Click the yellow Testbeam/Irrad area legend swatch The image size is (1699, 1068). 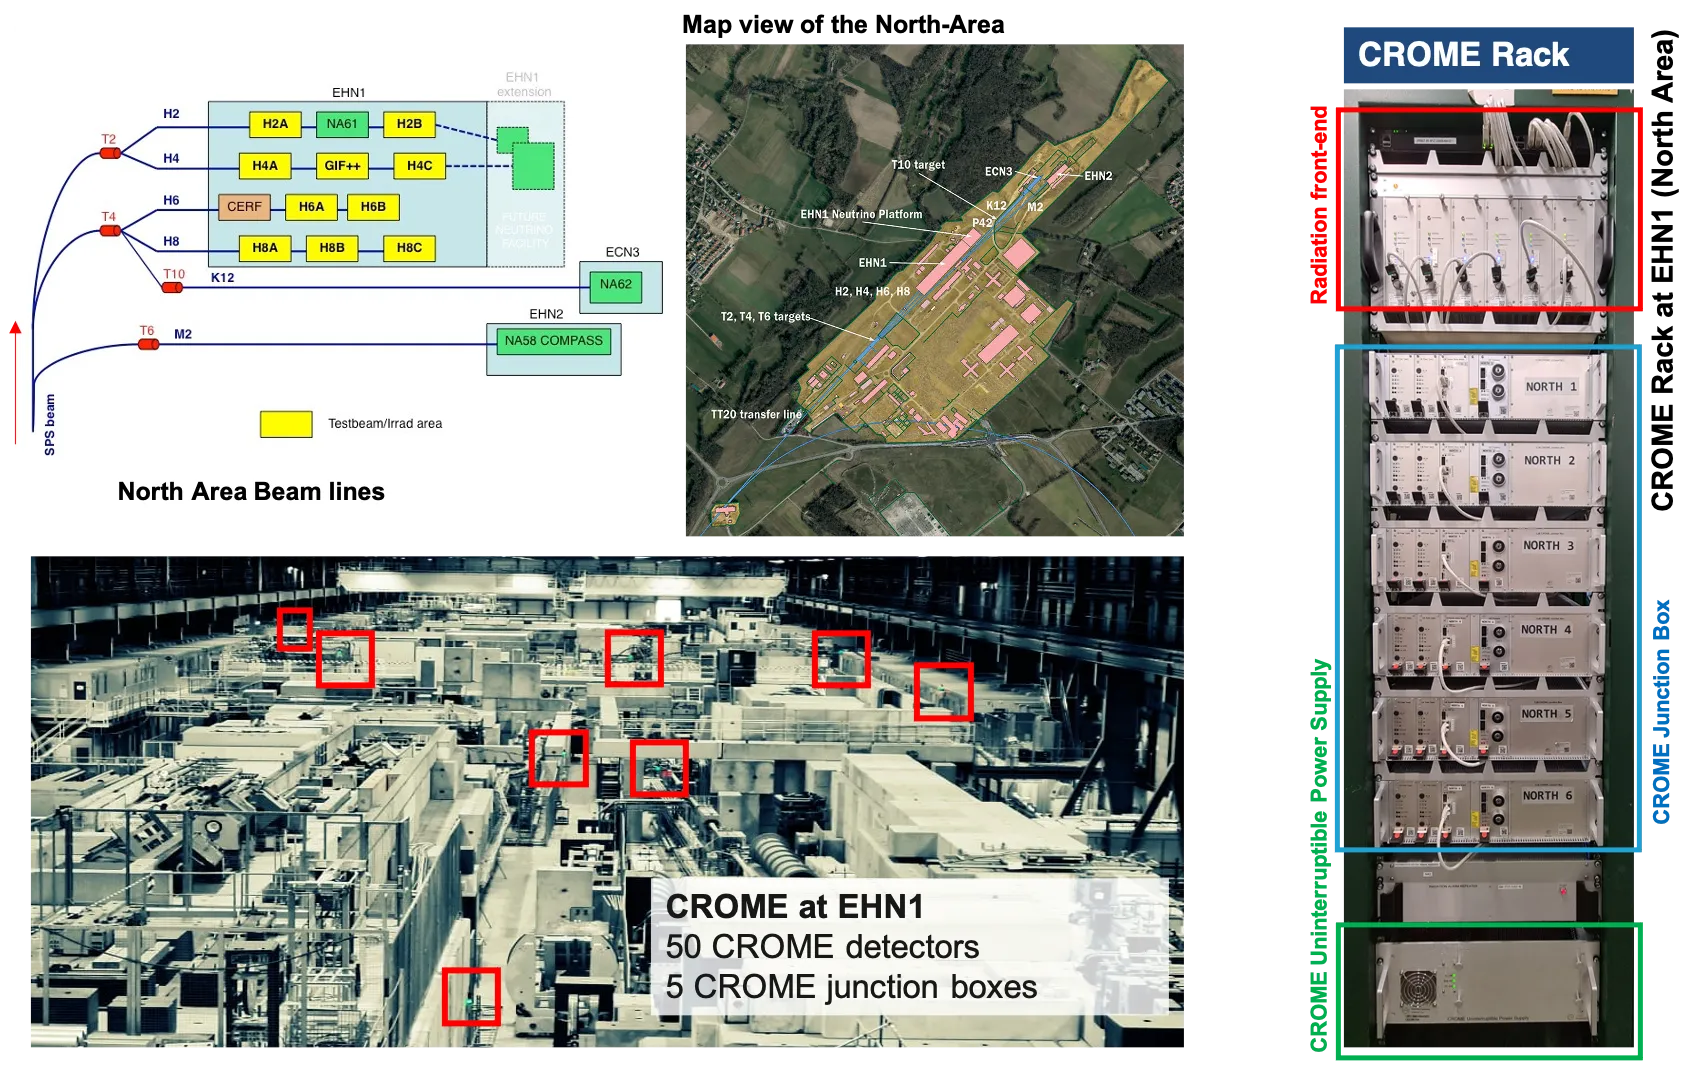[x=286, y=424]
